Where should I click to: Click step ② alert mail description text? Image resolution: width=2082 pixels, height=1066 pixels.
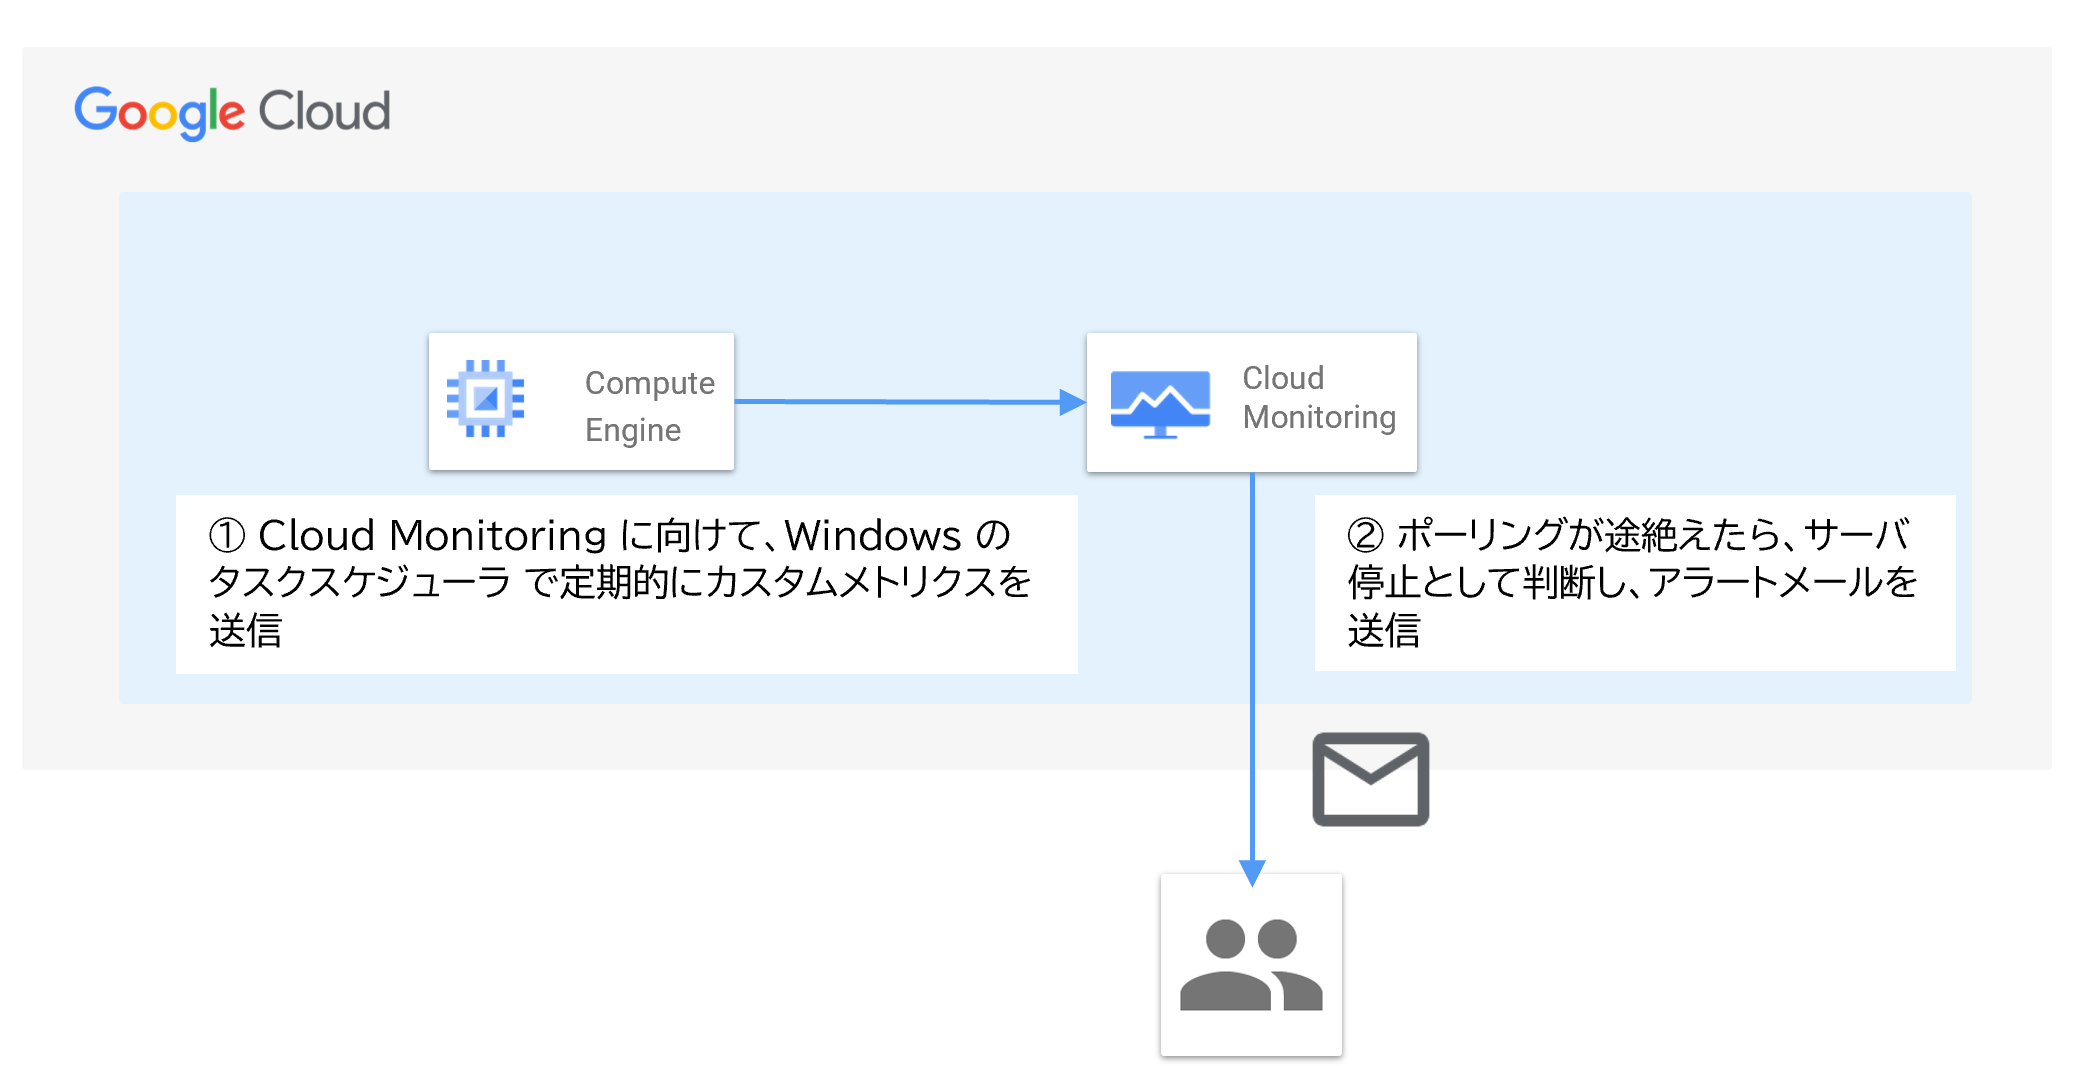(1632, 583)
